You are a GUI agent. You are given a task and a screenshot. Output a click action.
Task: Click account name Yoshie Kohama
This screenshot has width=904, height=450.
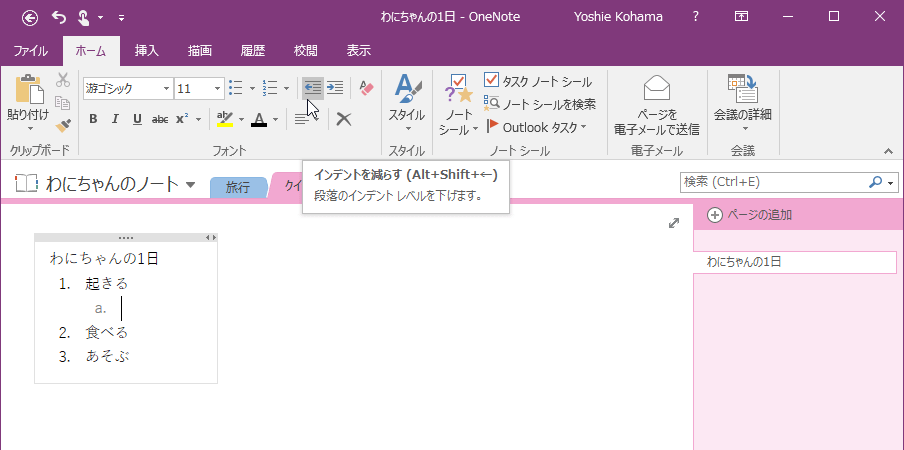coord(618,17)
